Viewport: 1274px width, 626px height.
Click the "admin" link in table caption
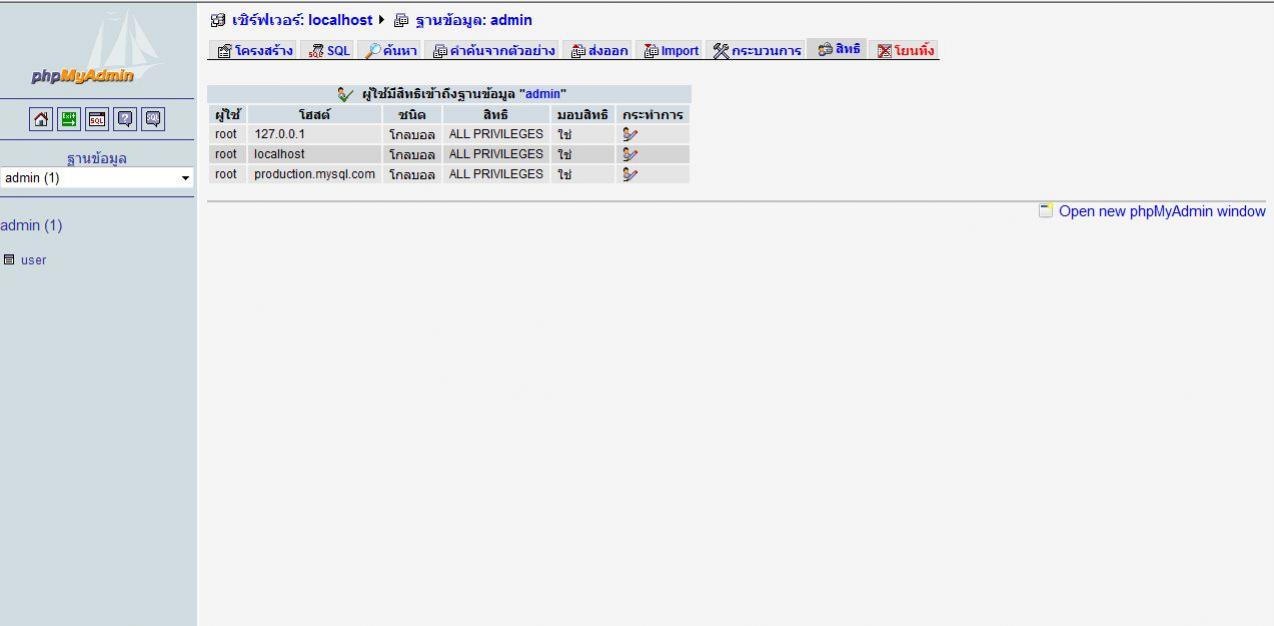[543, 94]
